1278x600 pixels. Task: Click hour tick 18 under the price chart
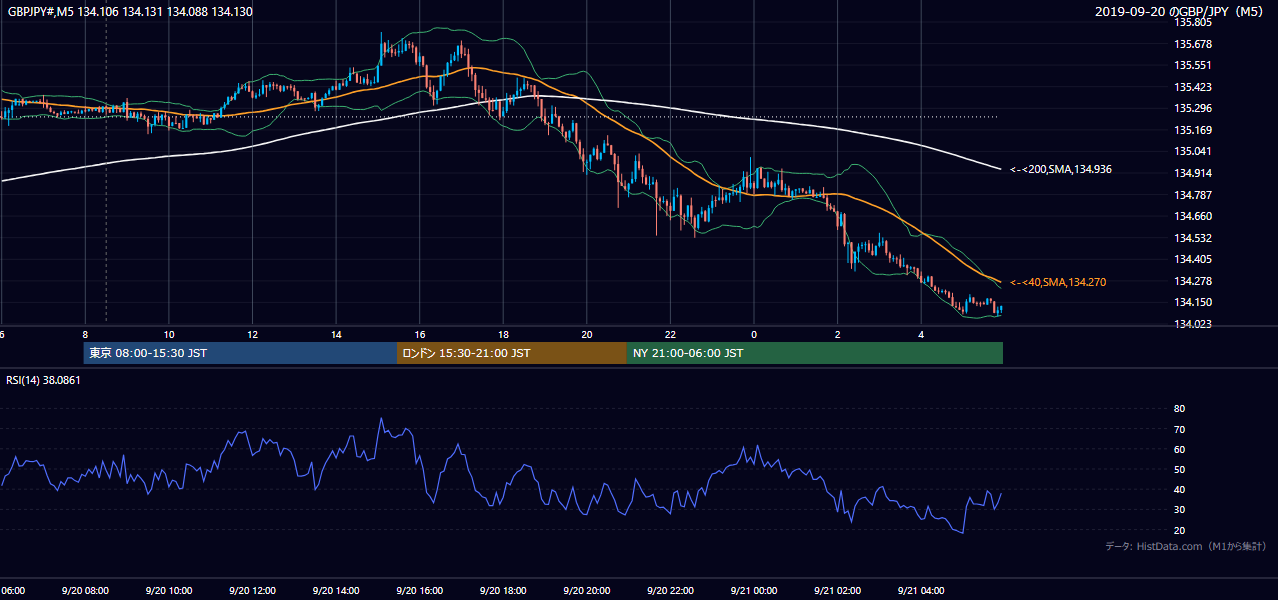[x=503, y=334]
